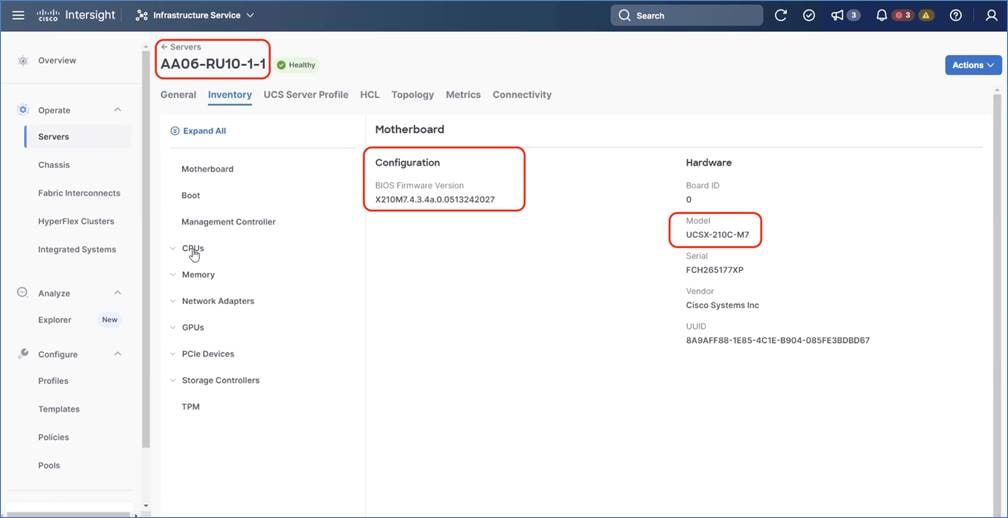This screenshot has width=1008, height=518.
Task: Open the Metrics tab
Action: click(x=463, y=94)
